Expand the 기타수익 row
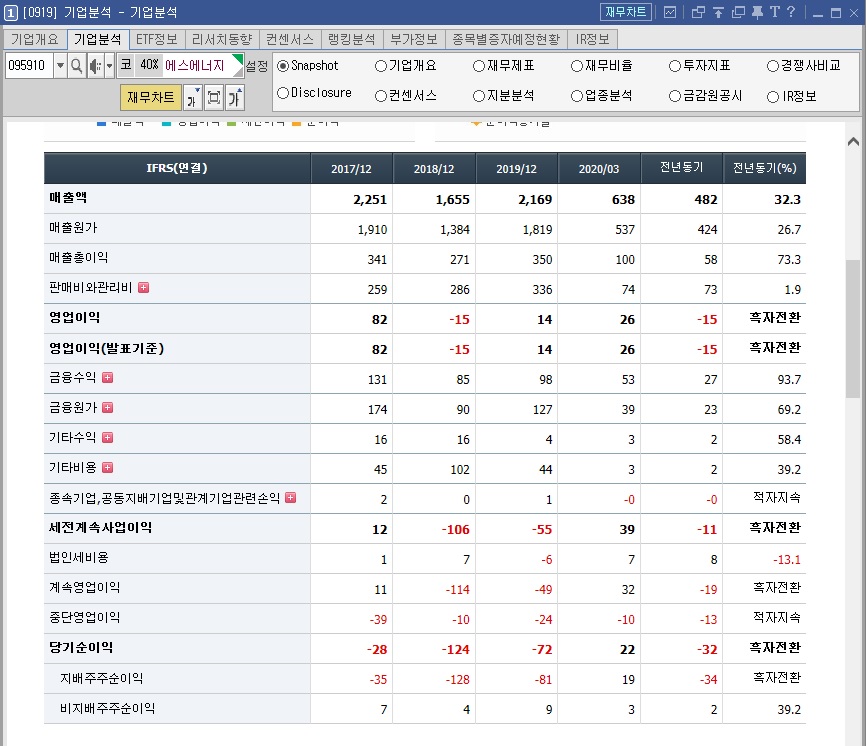The image size is (866, 746). pyautogui.click(x=108, y=437)
